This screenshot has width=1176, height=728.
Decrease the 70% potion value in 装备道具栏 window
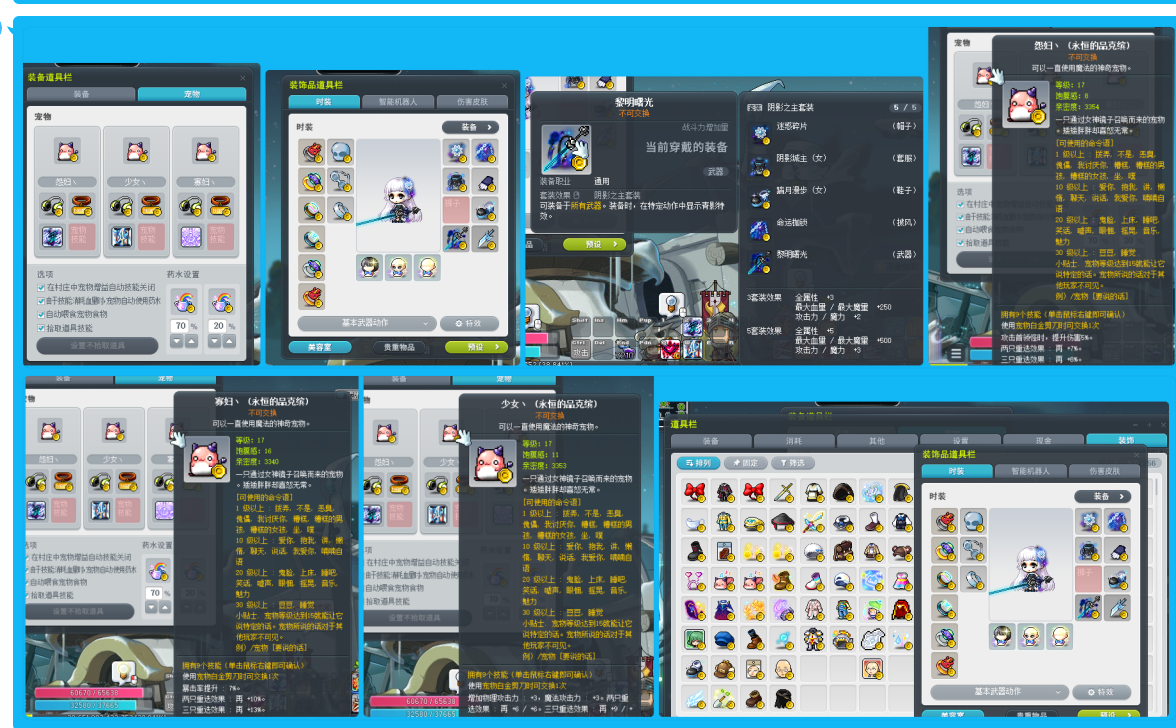(177, 341)
